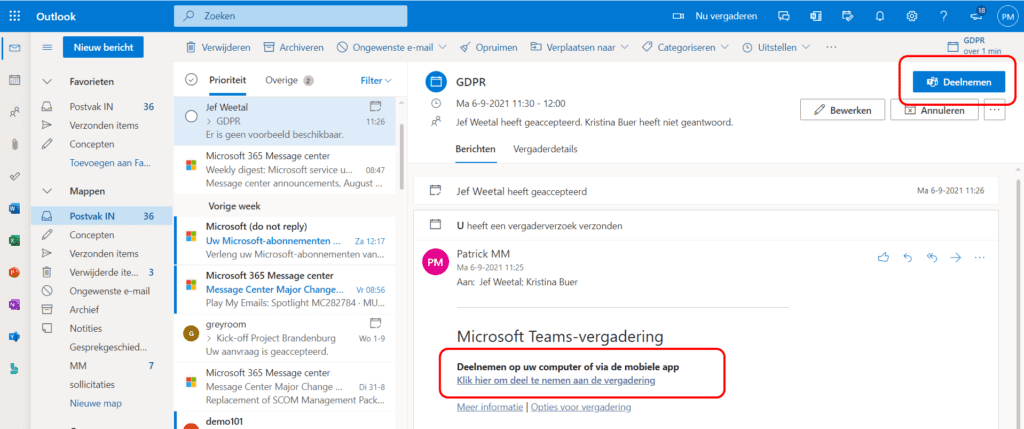Select all messages circle checkbox
The image size is (1024, 429).
point(191,80)
